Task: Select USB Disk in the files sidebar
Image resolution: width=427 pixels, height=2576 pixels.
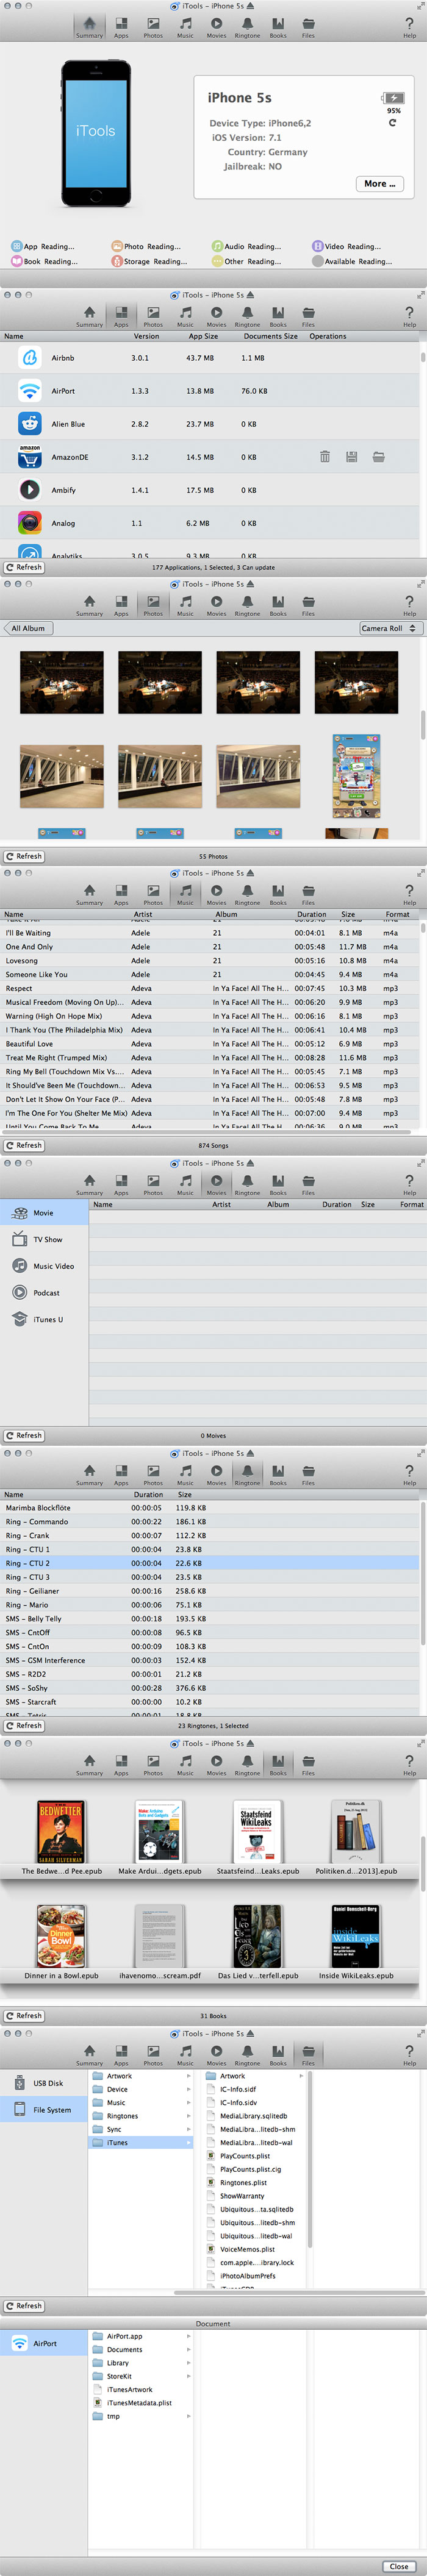Action: [x=44, y=2083]
